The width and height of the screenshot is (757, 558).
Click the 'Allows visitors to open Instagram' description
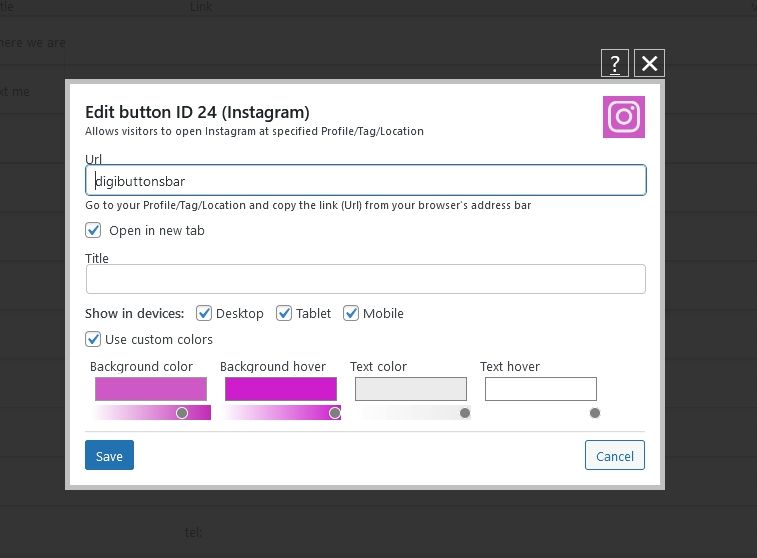[254, 132]
